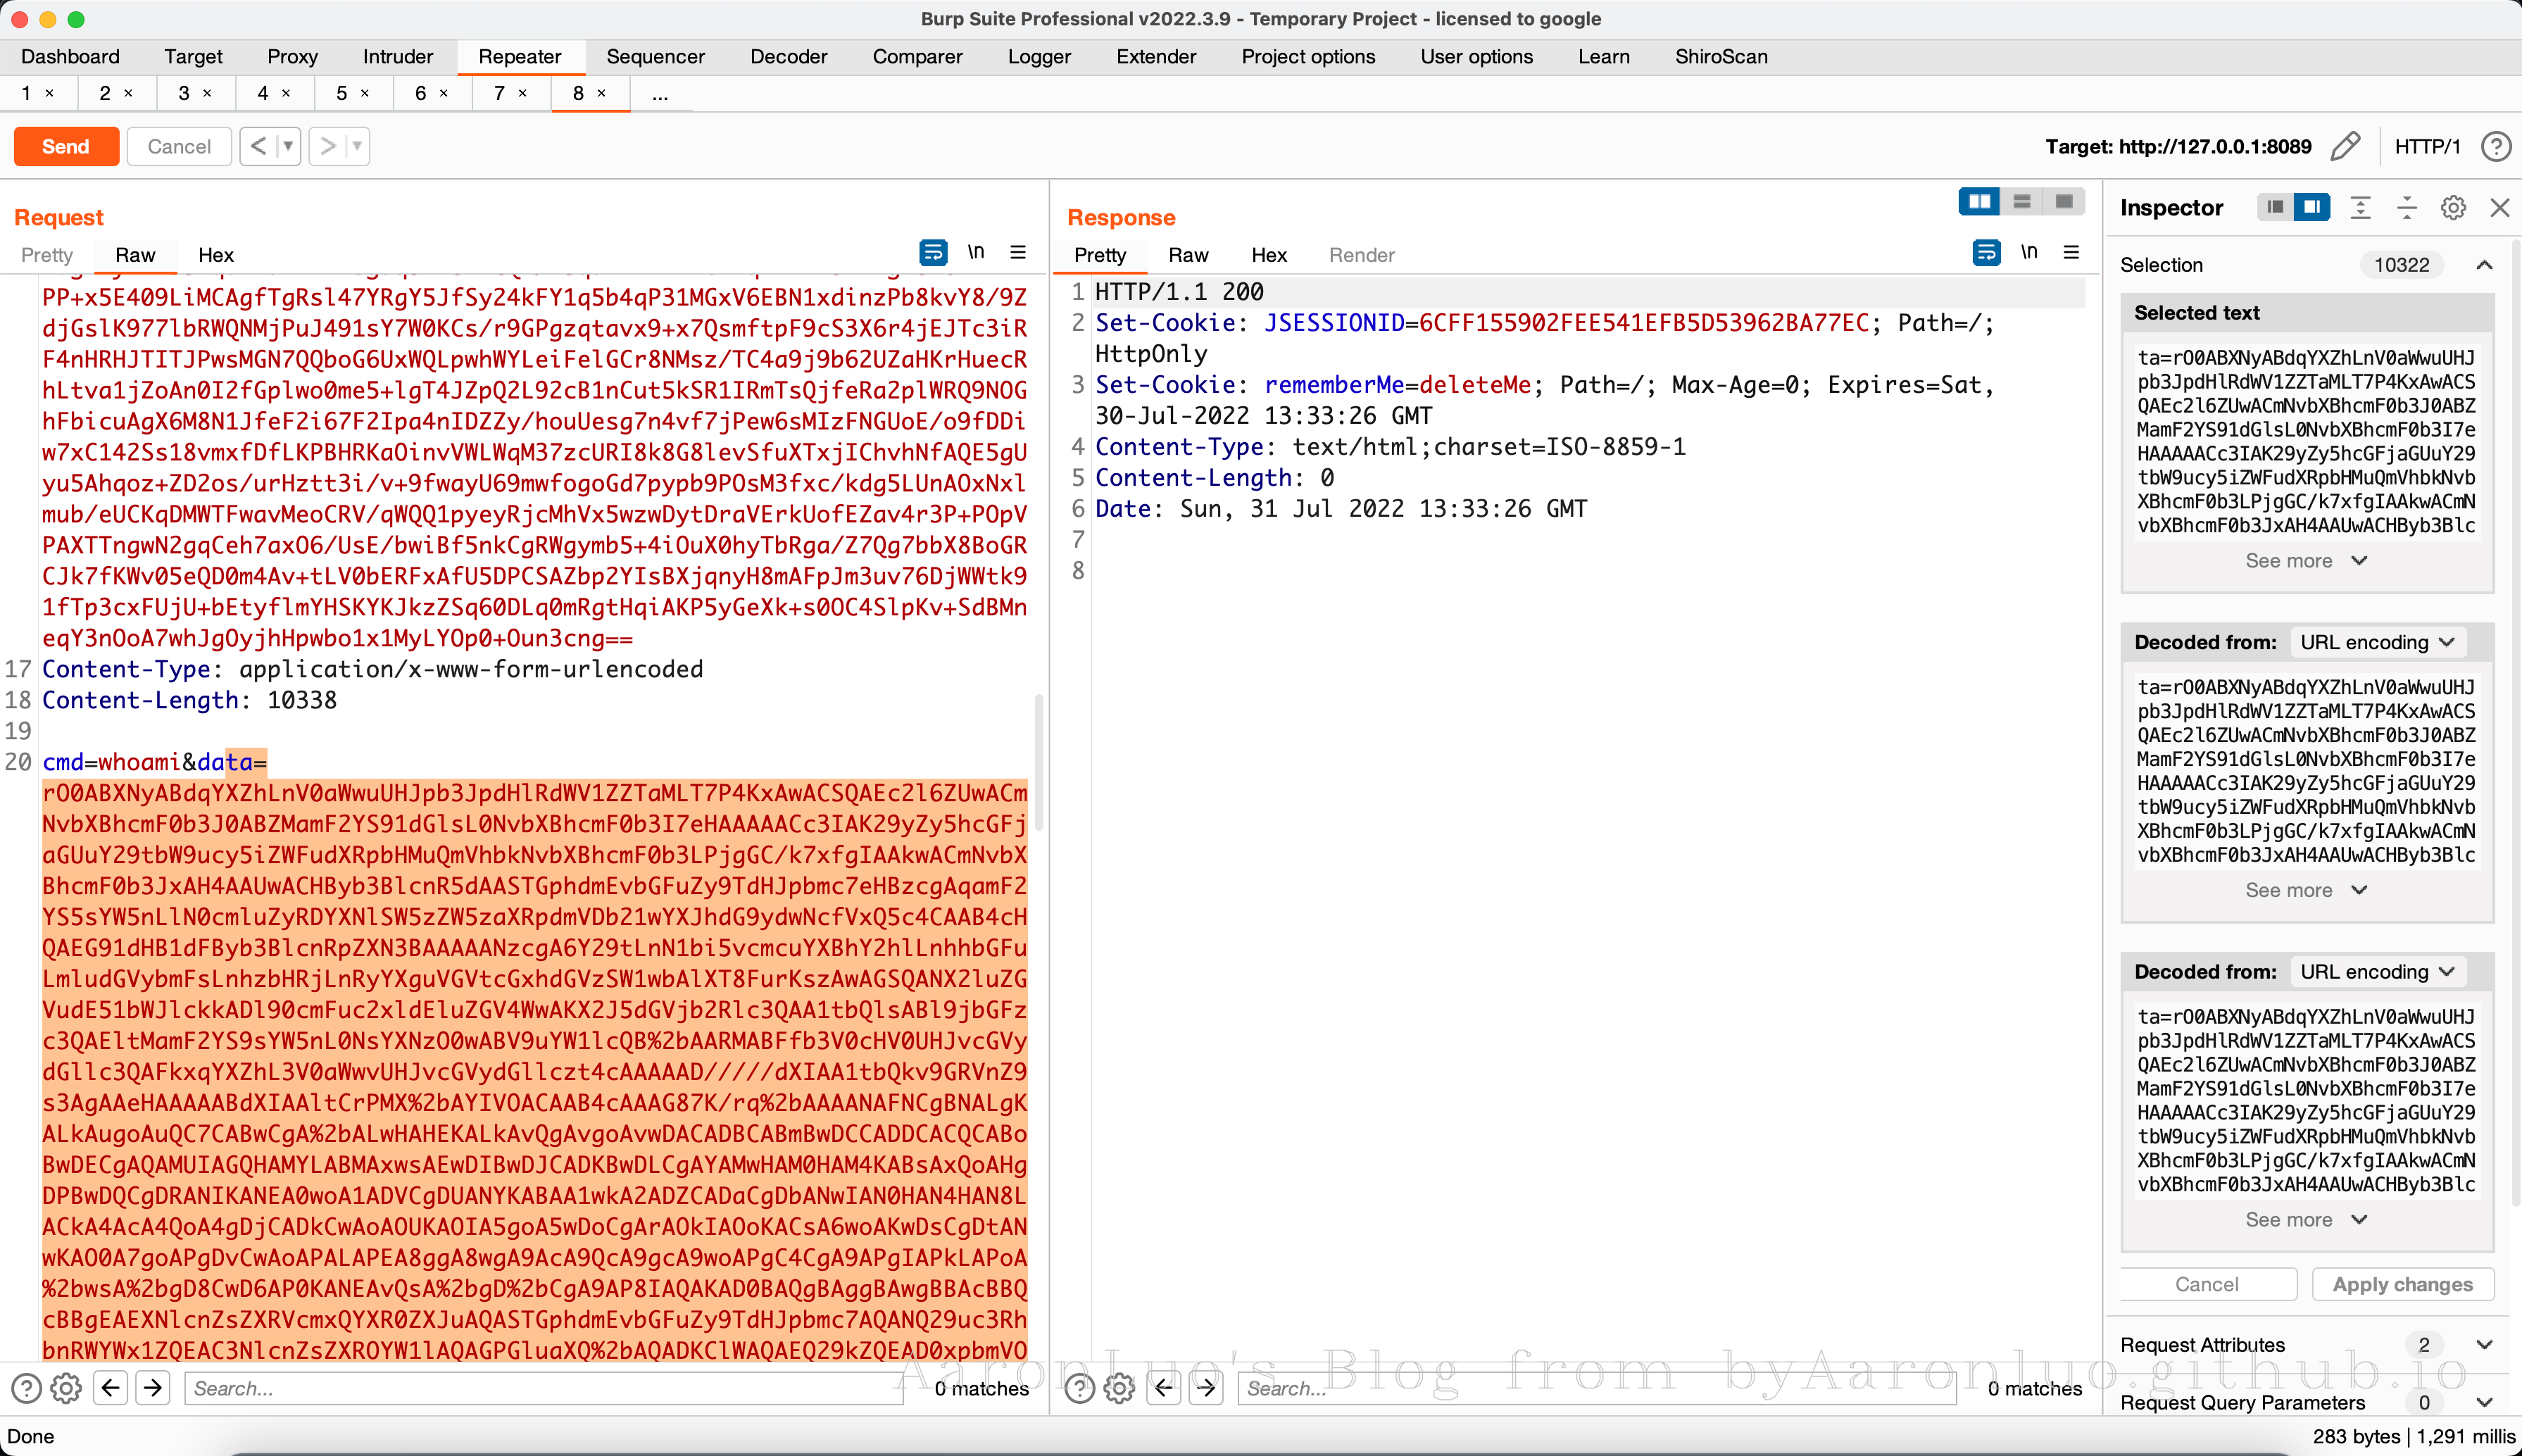
Task: Dock Inspector to the right side
Action: click(x=2312, y=207)
